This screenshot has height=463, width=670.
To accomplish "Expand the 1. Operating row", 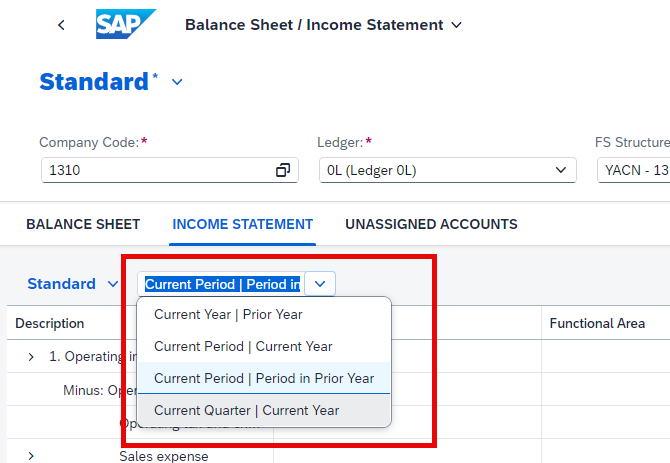I will 31,357.
